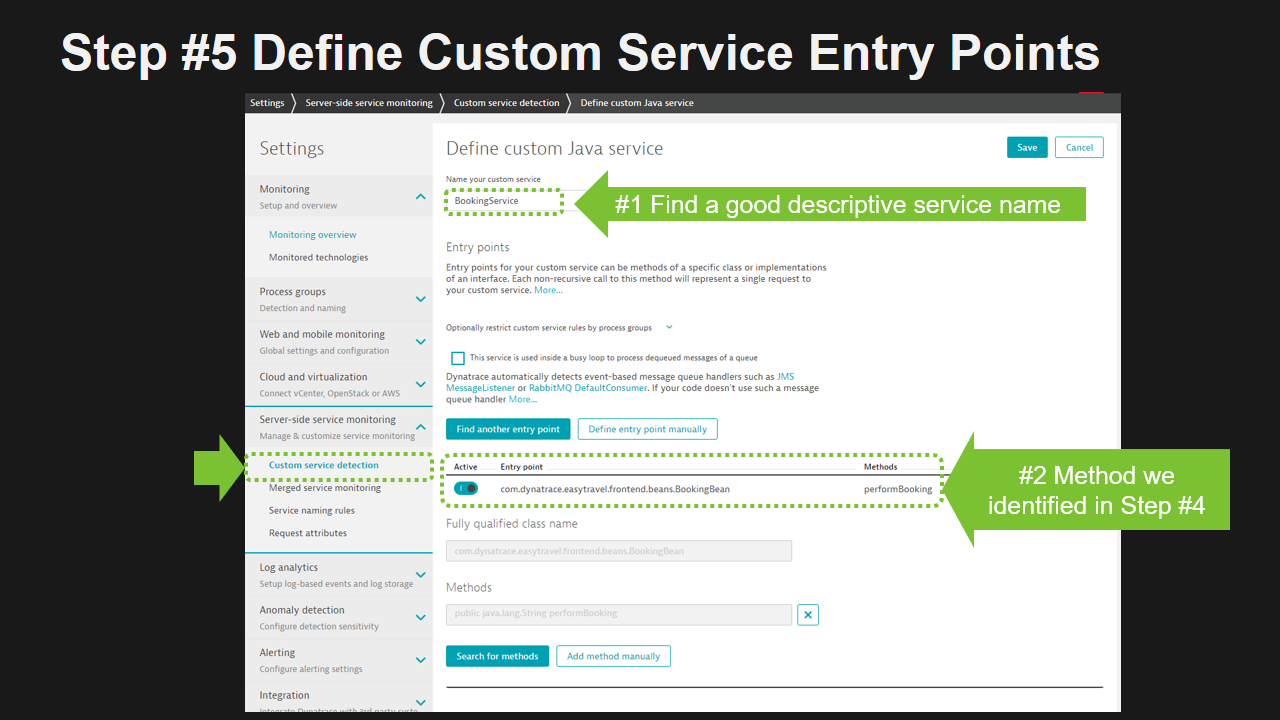Screen dimensions: 1280x720
Task: Expand the Log analytics section
Action: point(421,574)
